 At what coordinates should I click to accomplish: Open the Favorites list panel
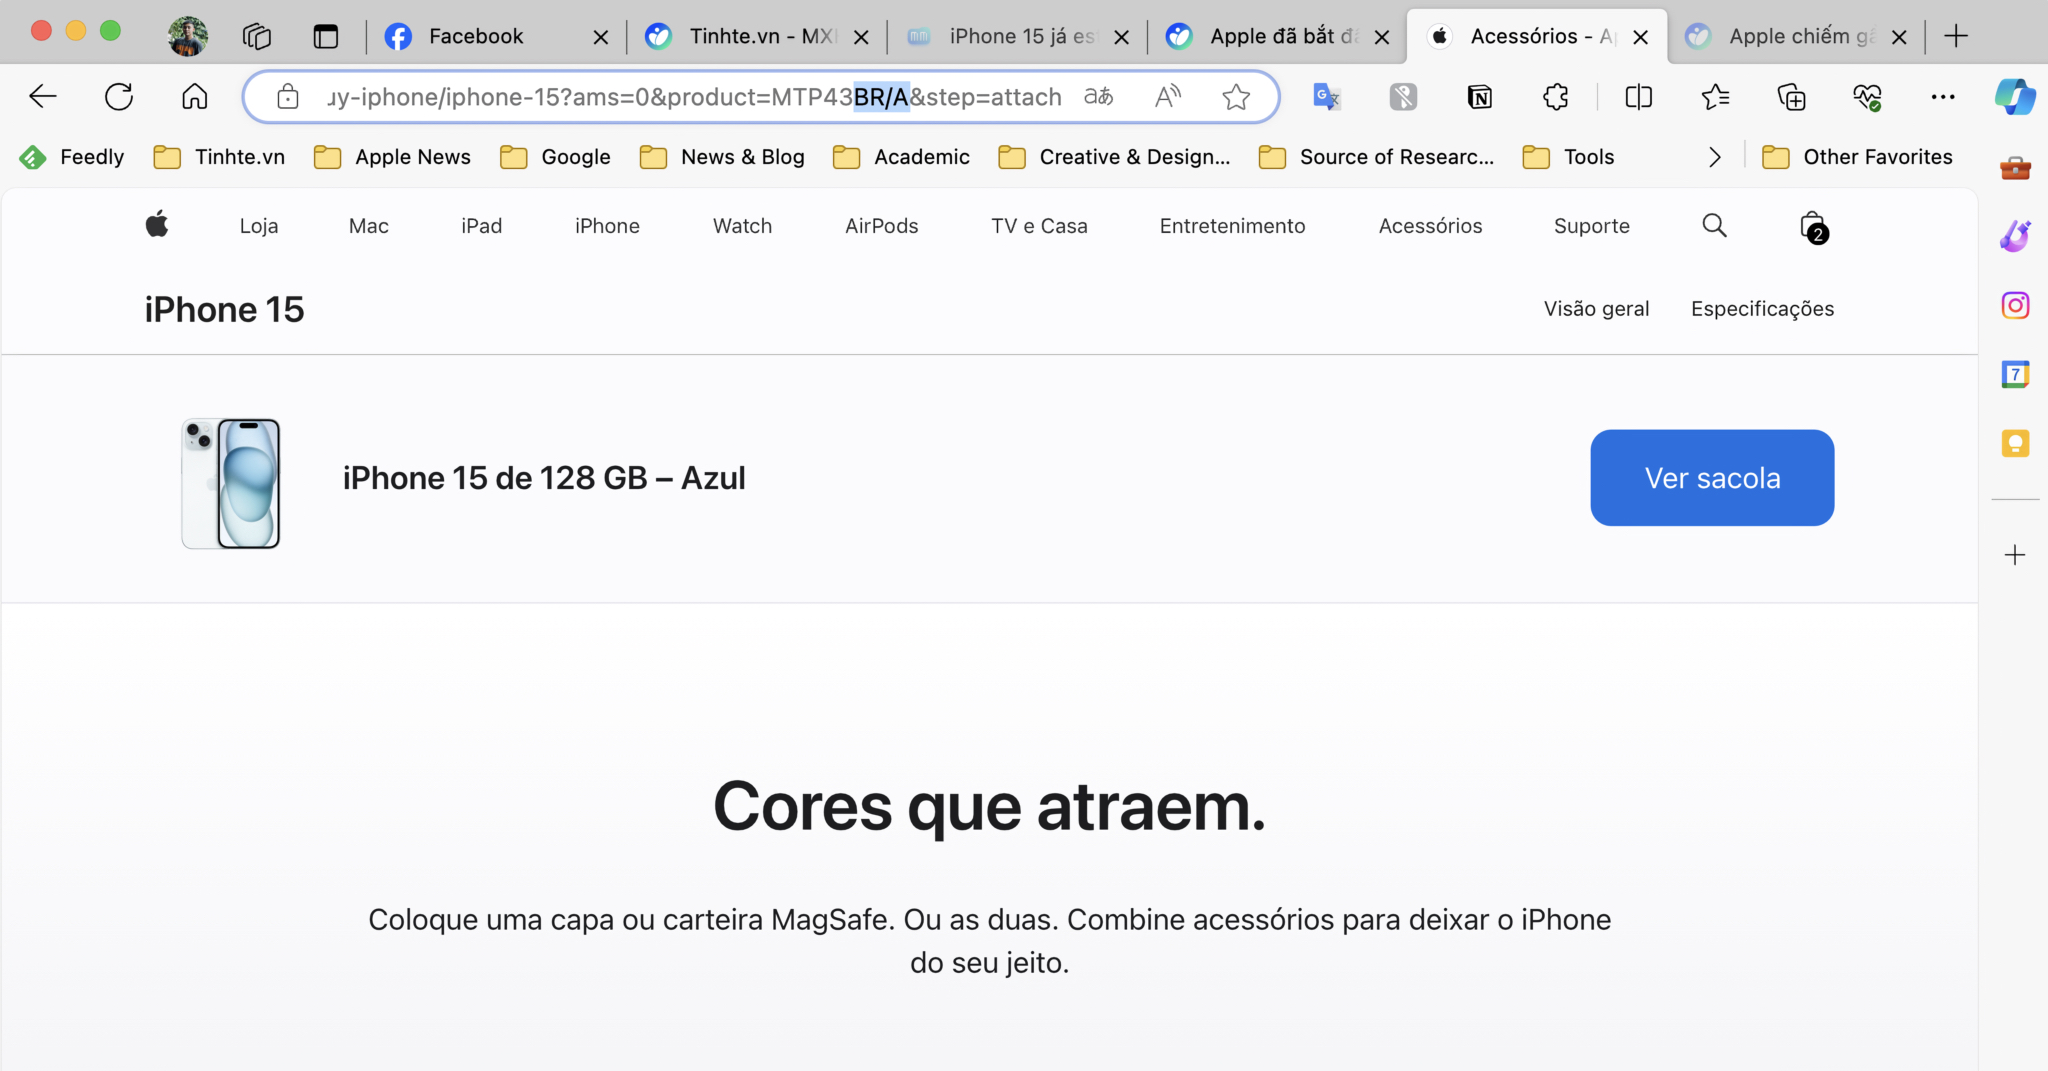(1715, 97)
